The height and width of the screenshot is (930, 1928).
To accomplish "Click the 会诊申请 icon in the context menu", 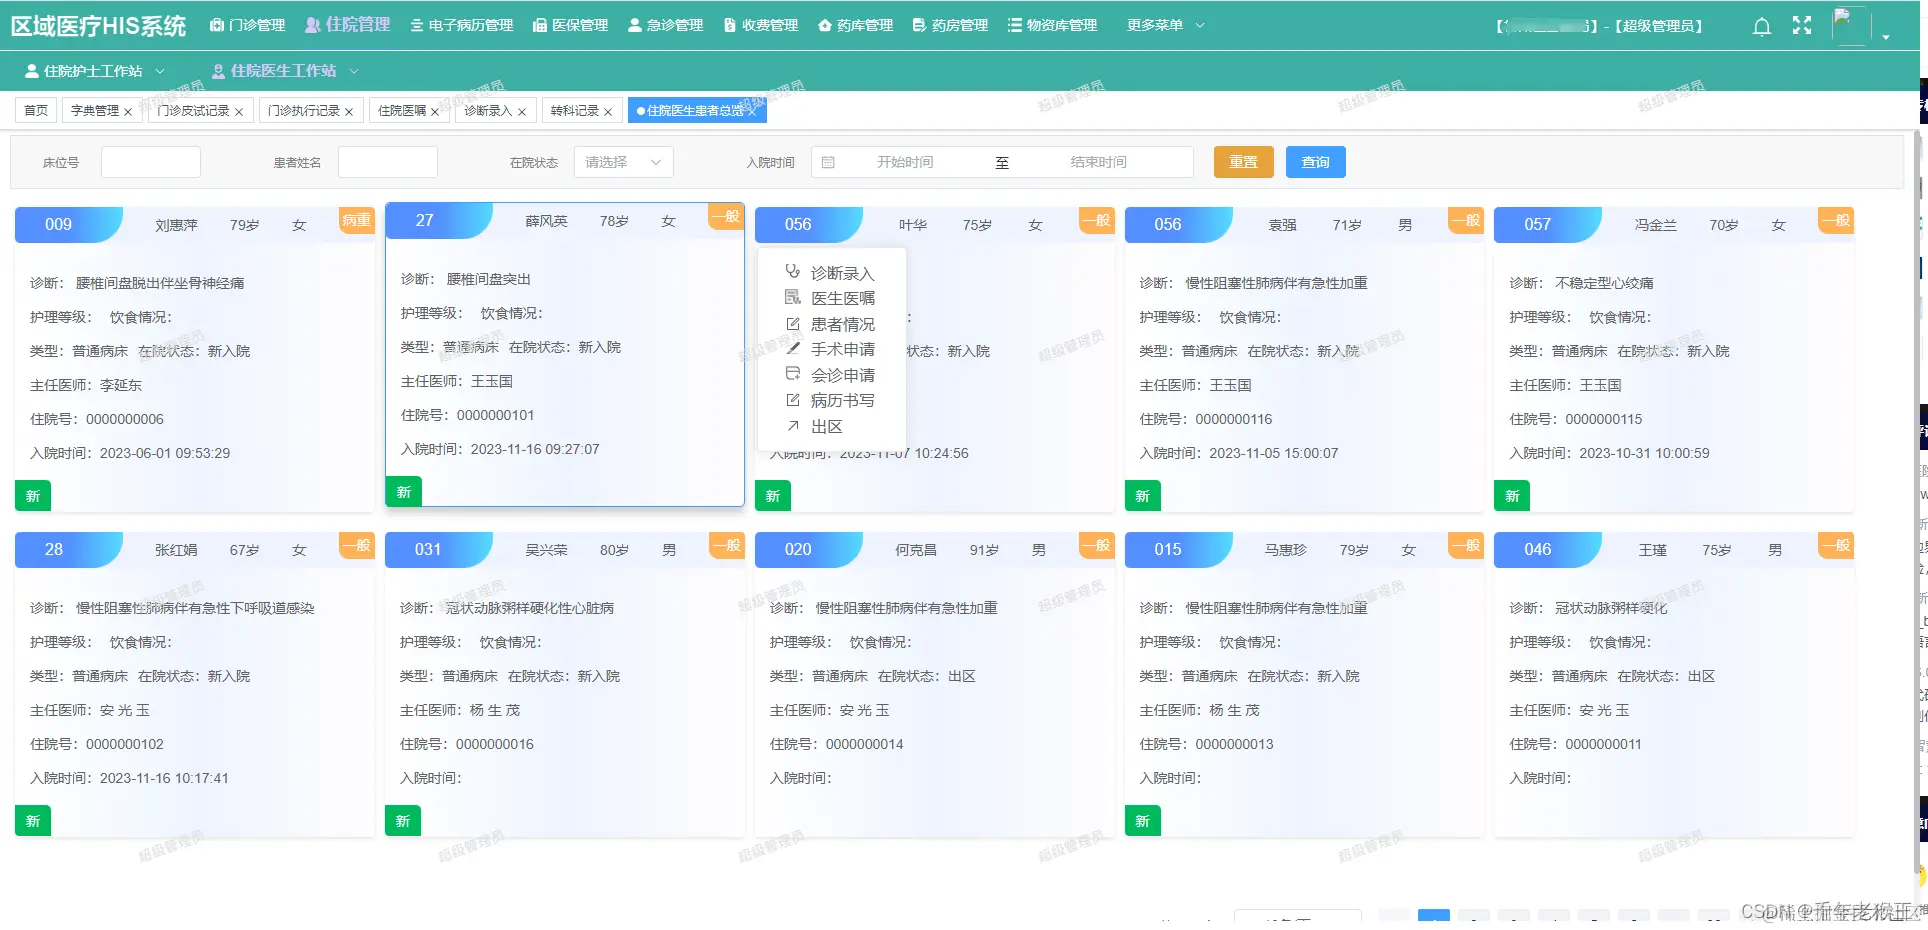I will pos(791,374).
